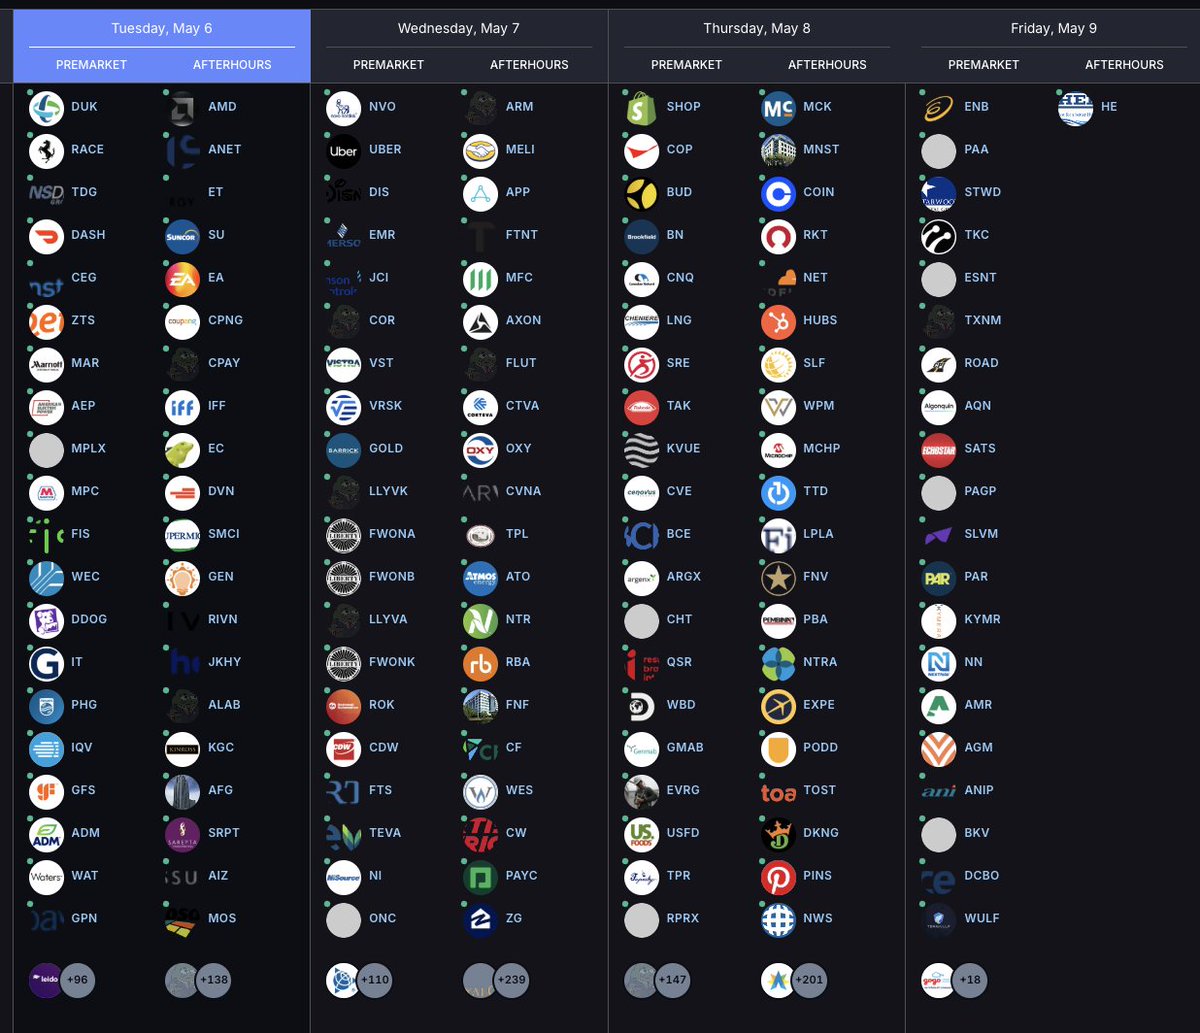The image size is (1200, 1033).
Task: Click the Expedia logo next to EXPE
Action: (778, 705)
